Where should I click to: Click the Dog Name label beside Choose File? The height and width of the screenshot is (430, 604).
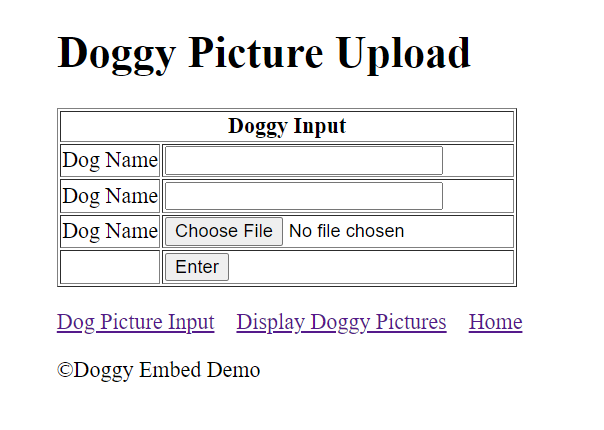[110, 231]
